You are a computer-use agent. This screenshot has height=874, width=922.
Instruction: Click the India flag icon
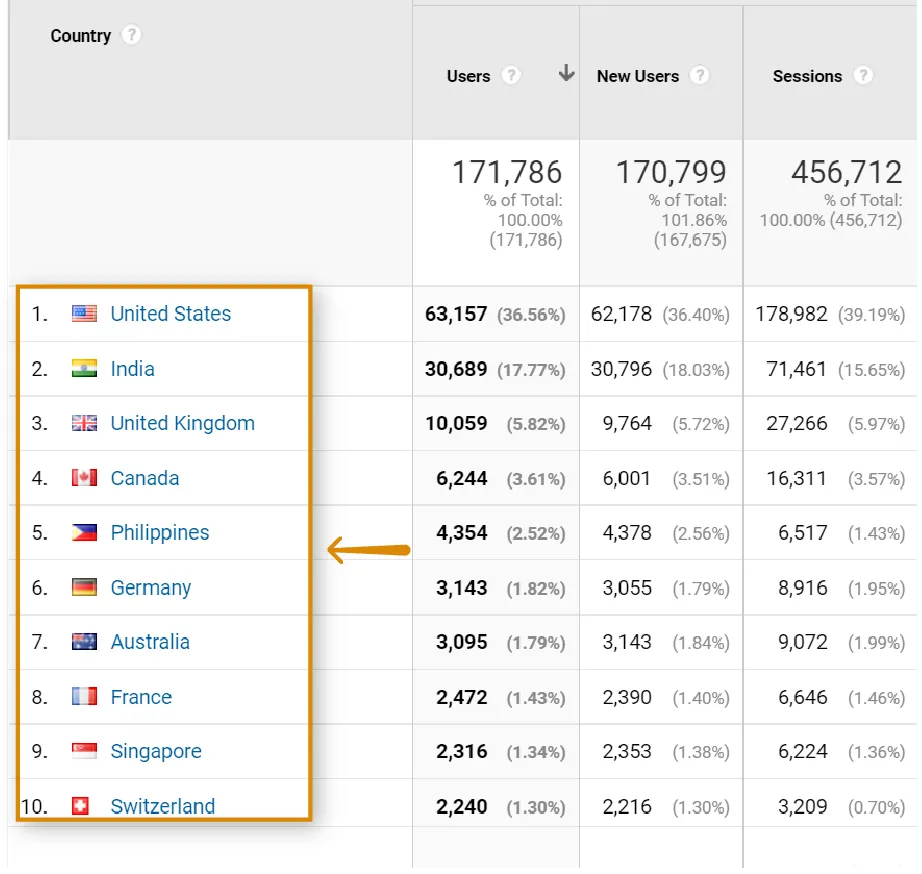click(x=84, y=369)
